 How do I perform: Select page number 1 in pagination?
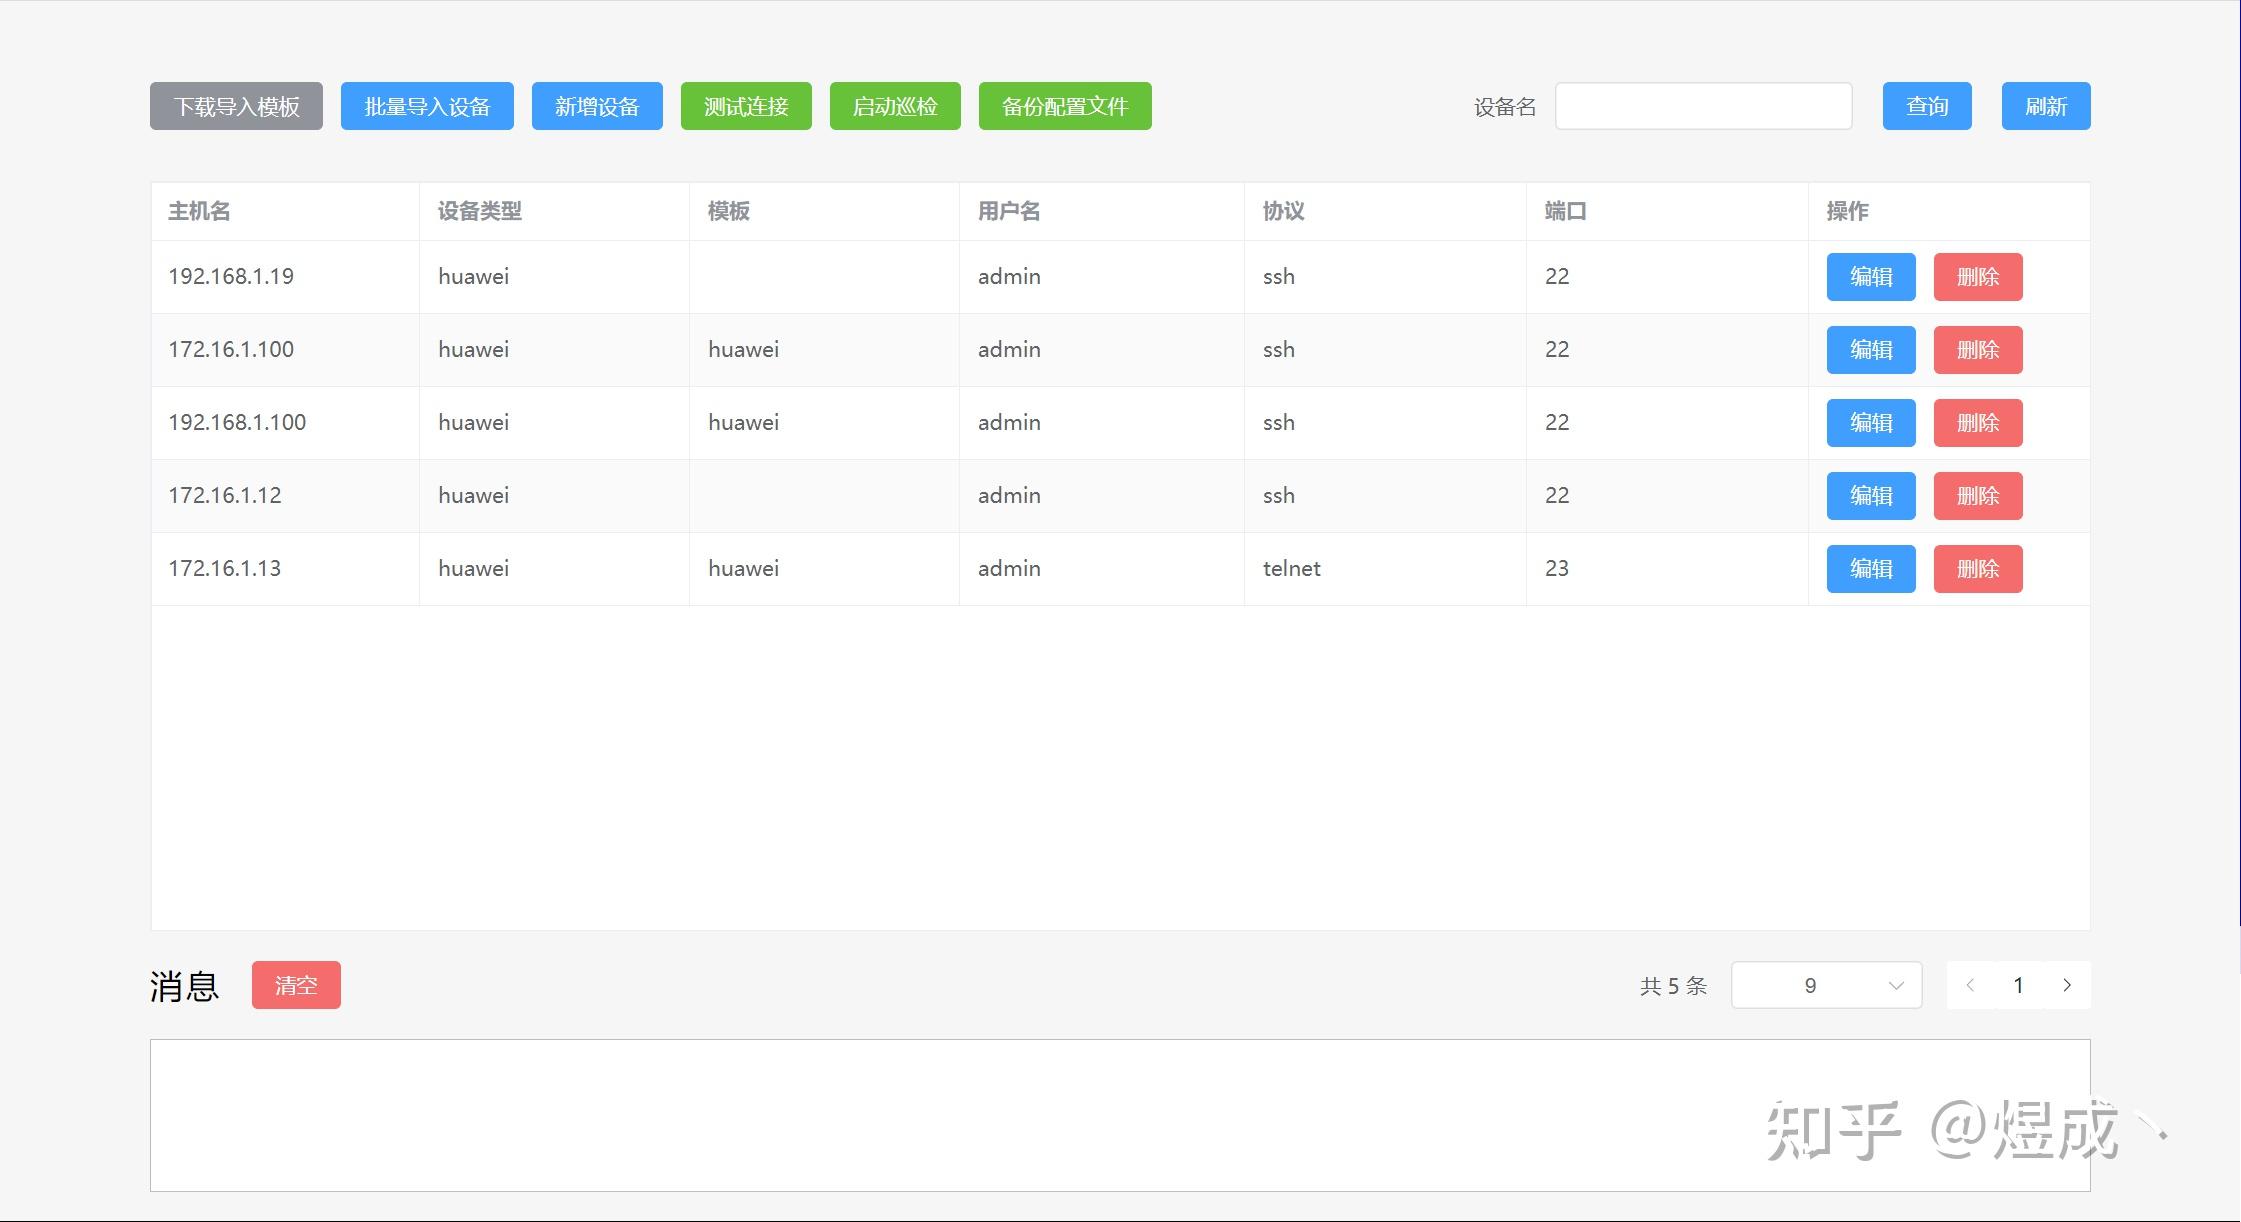click(2018, 985)
